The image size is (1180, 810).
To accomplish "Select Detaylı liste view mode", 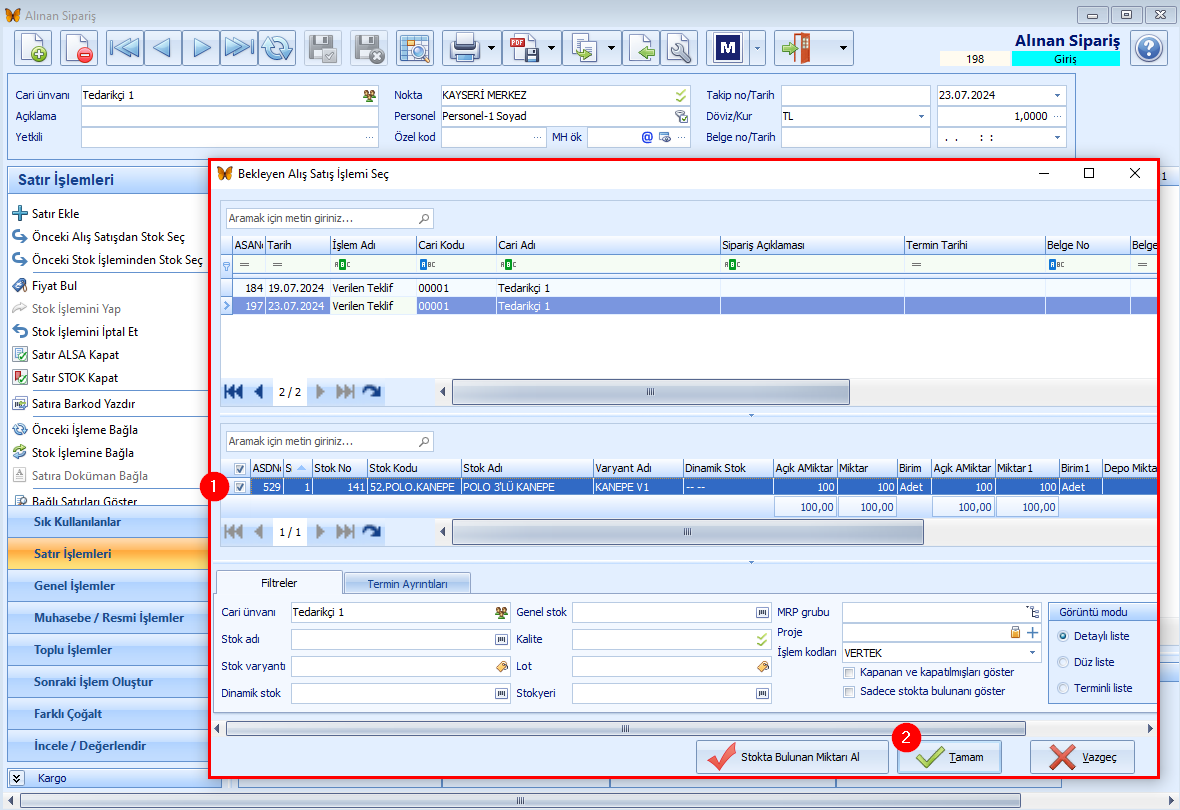I will coord(1063,636).
